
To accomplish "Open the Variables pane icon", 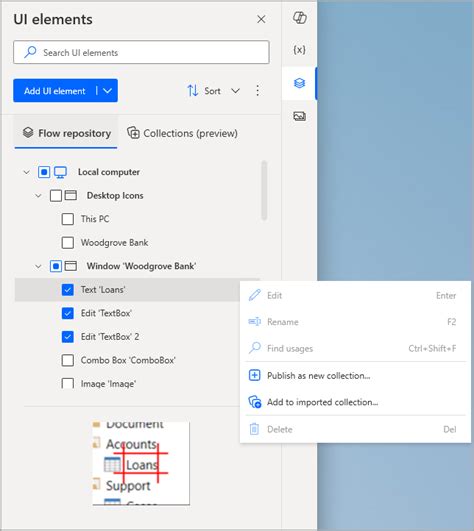I will pyautogui.click(x=299, y=50).
